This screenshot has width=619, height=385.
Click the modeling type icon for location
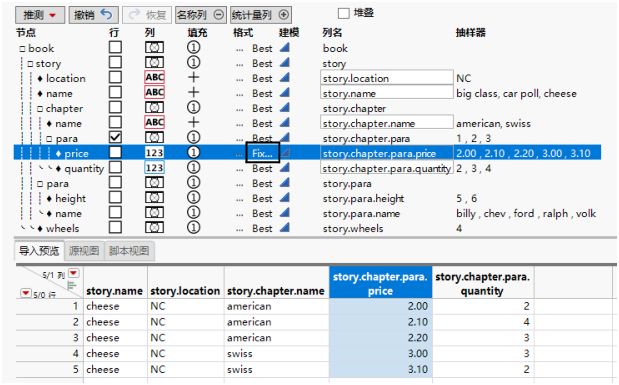click(x=285, y=77)
